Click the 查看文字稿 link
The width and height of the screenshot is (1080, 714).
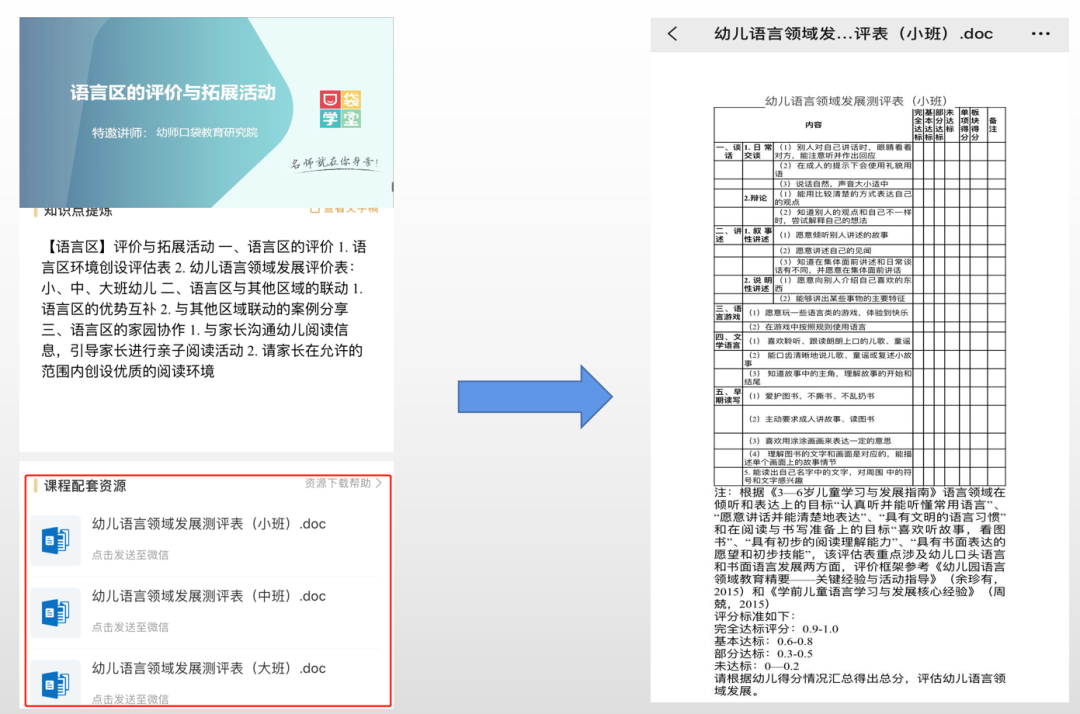344,209
